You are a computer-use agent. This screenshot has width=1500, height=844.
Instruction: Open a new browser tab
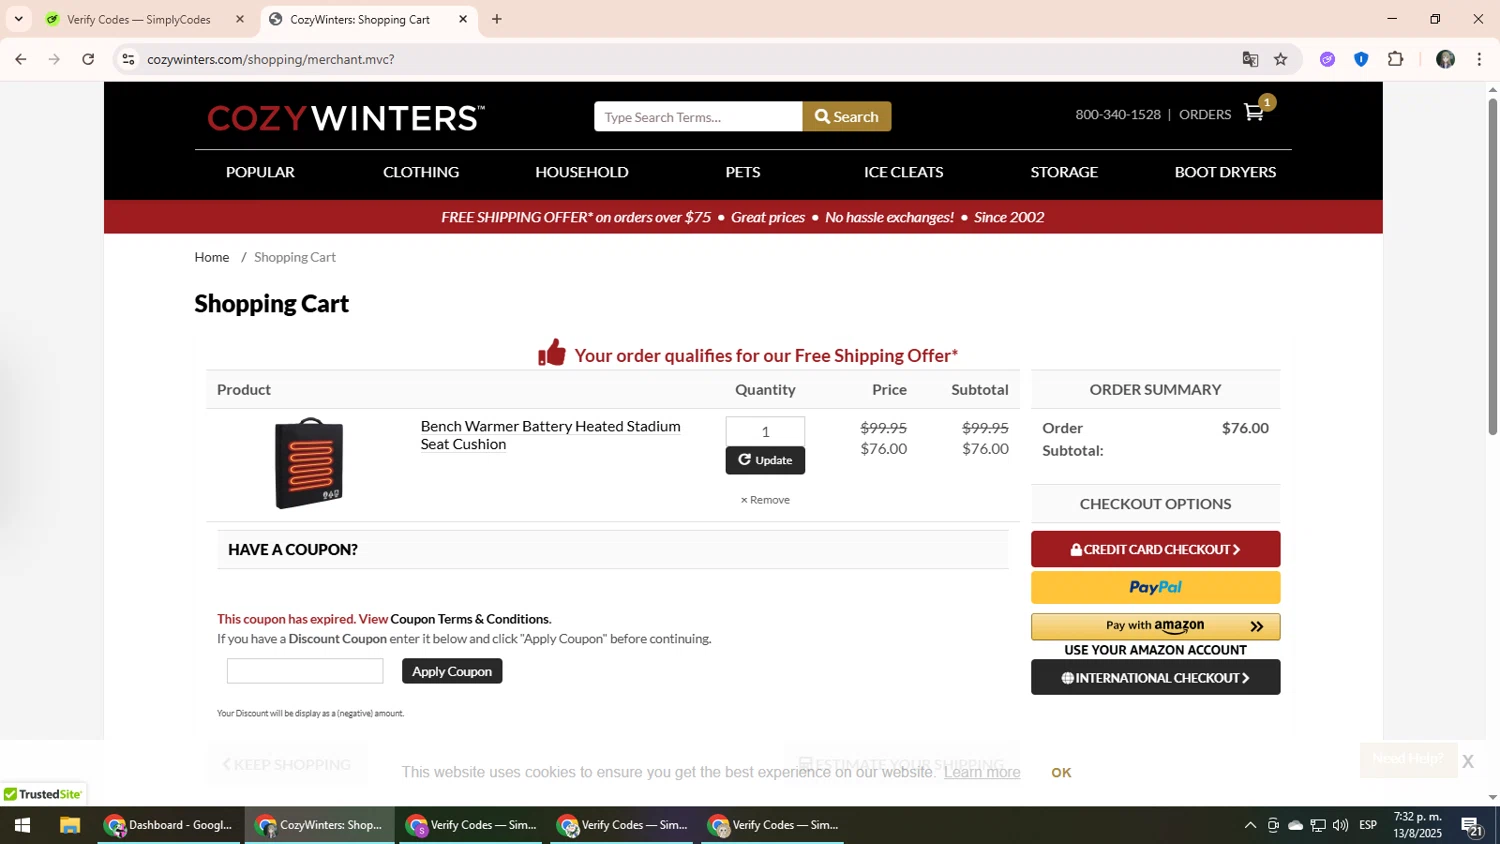point(497,19)
